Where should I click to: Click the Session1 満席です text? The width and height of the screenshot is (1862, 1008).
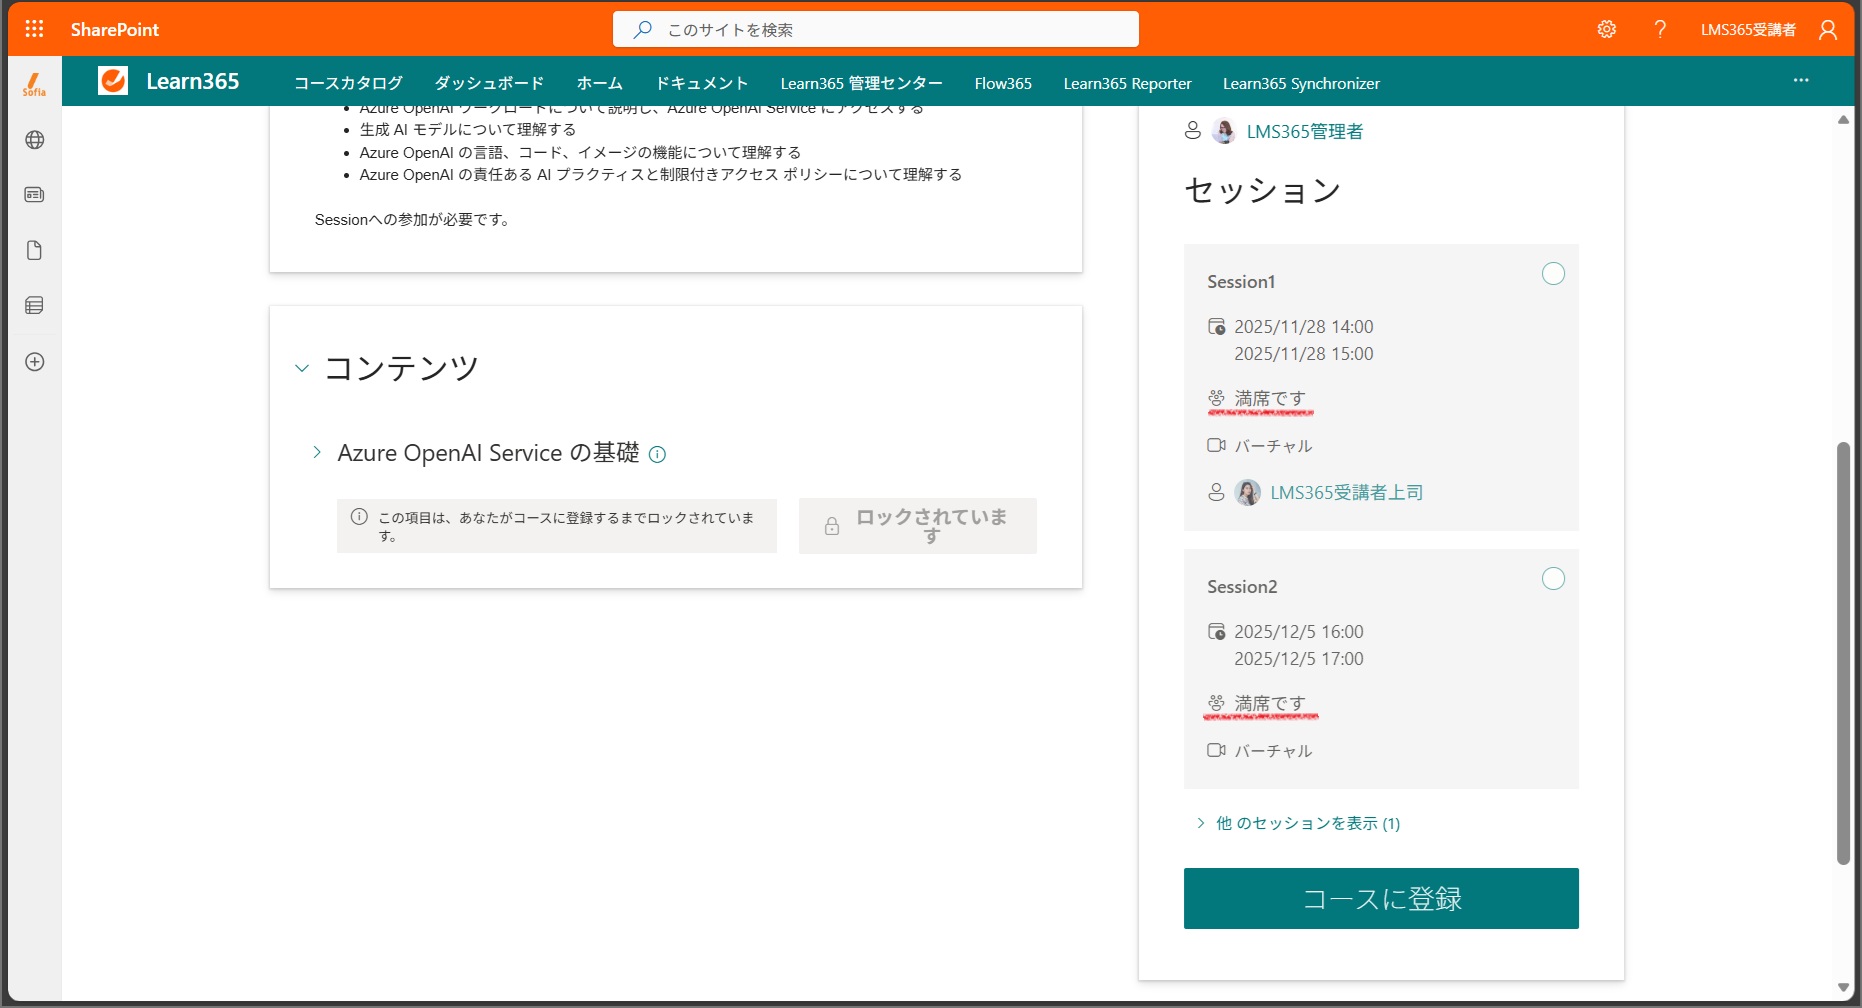point(1270,398)
